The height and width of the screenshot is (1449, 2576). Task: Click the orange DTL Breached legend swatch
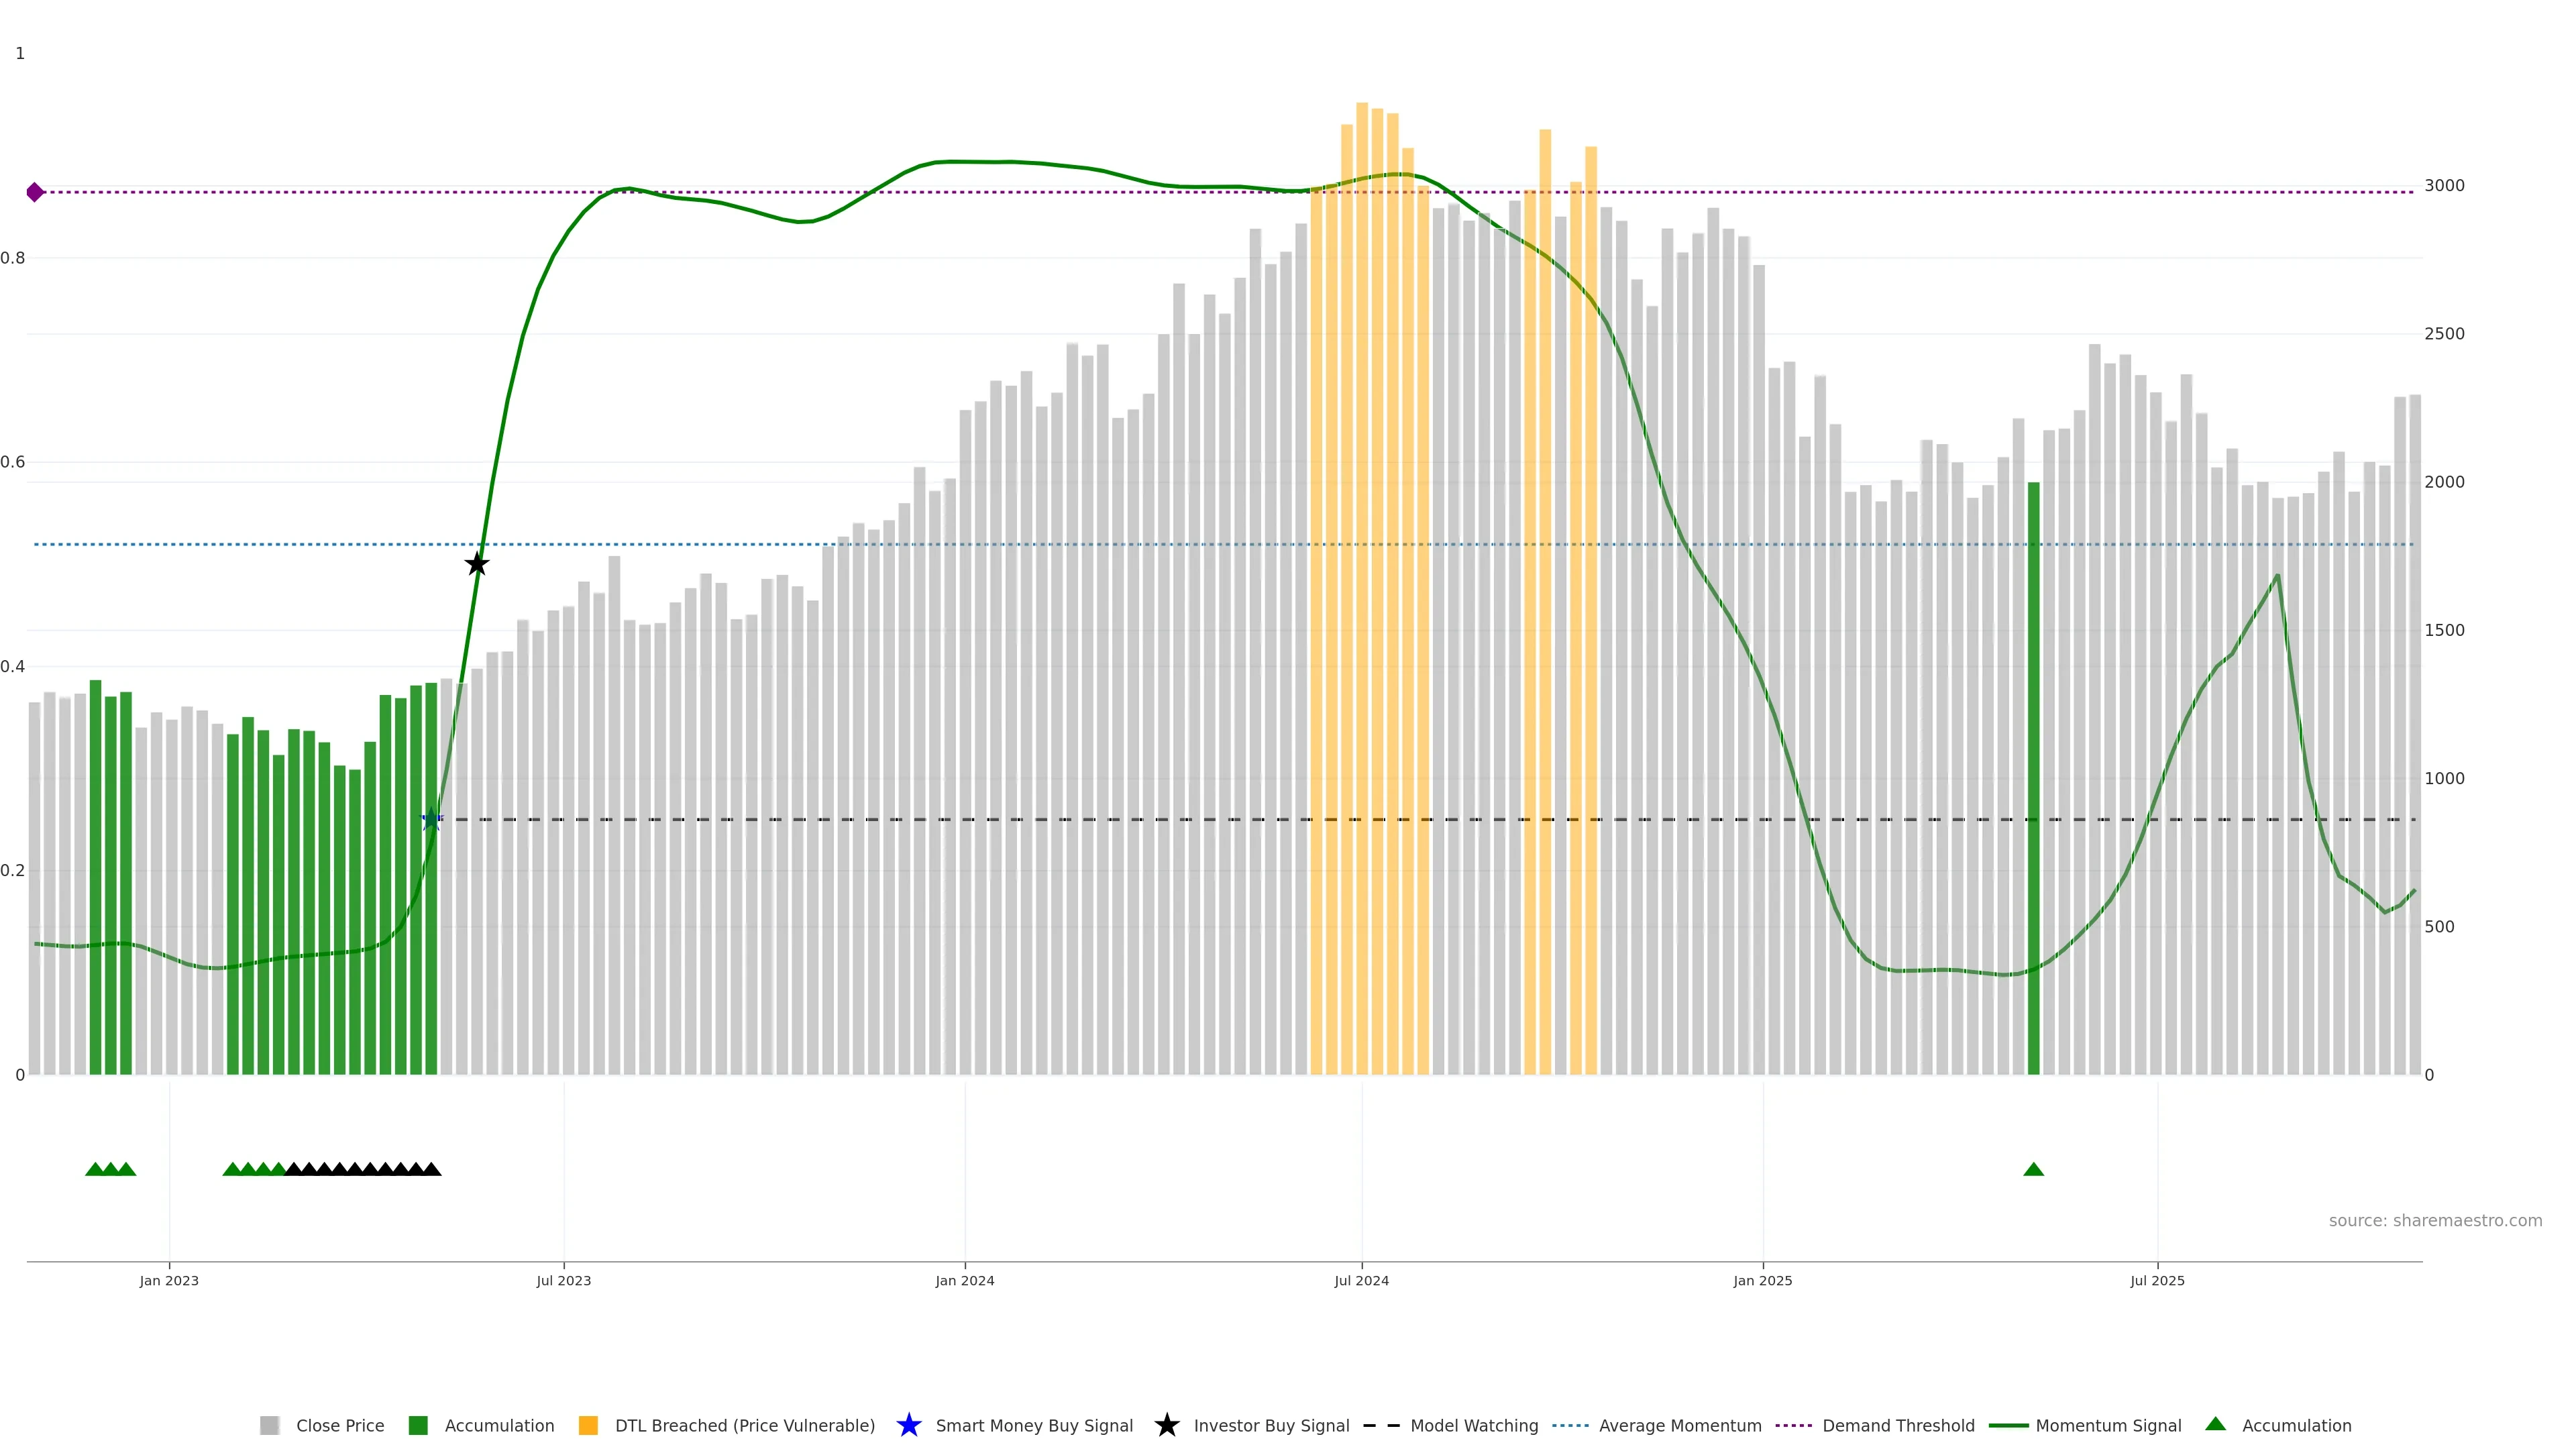(x=588, y=1425)
